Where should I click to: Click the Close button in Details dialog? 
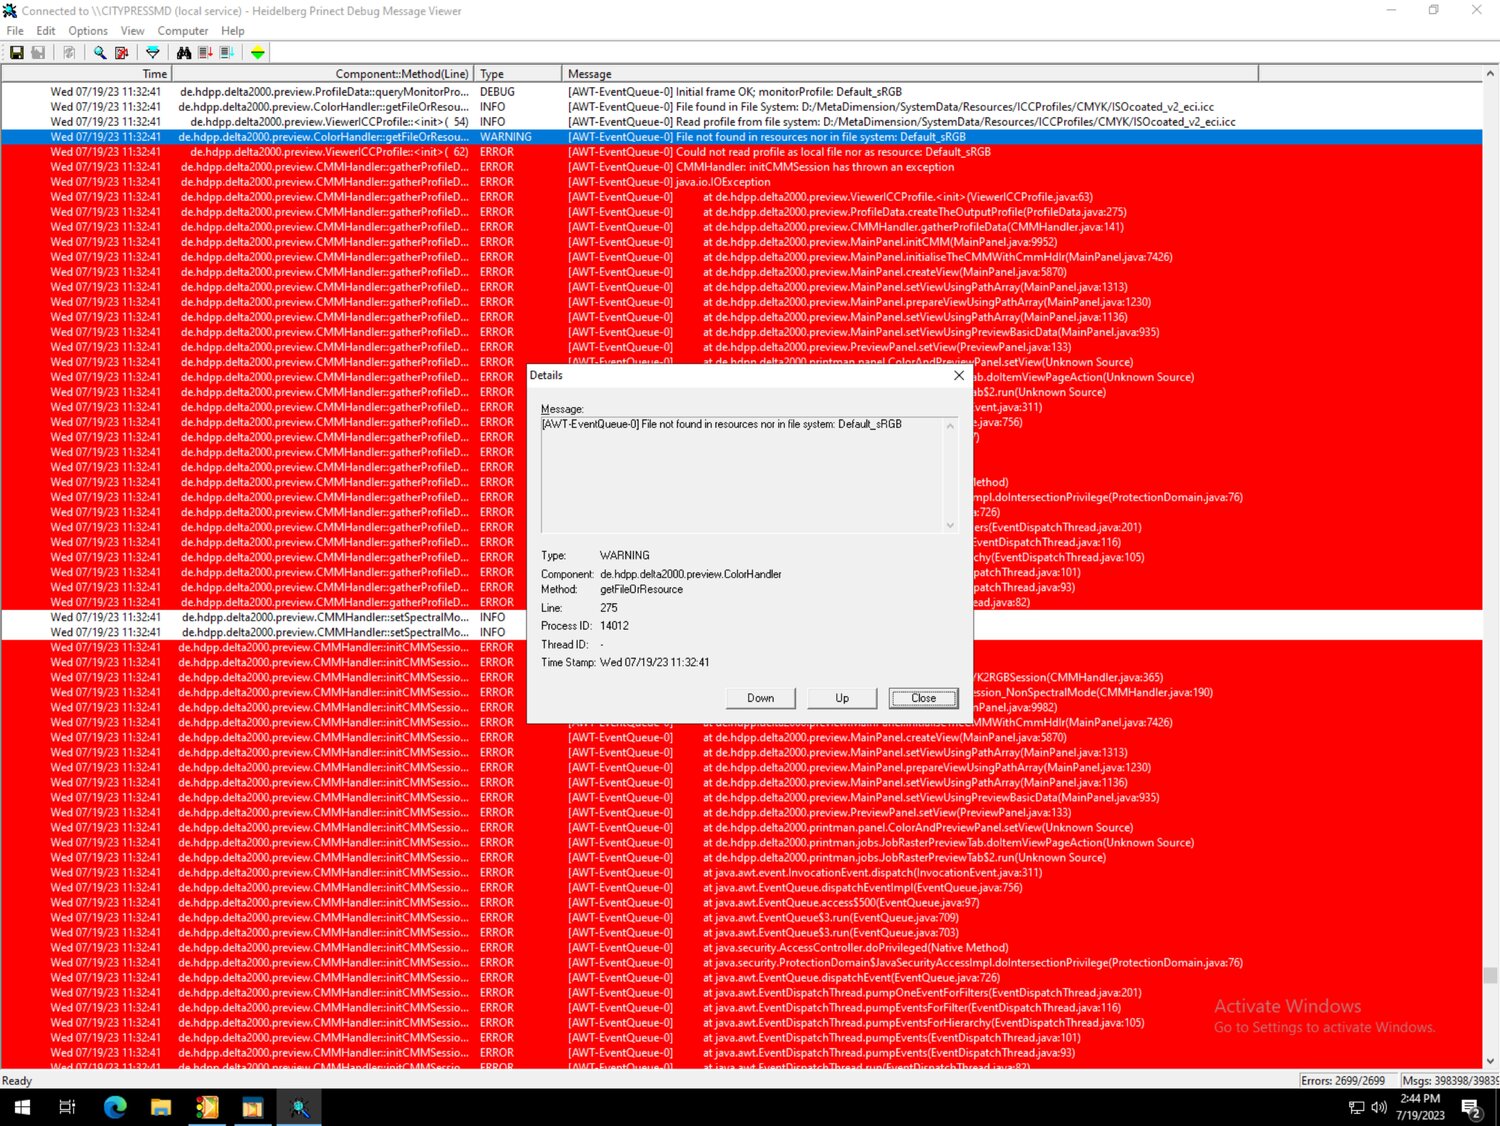point(923,698)
